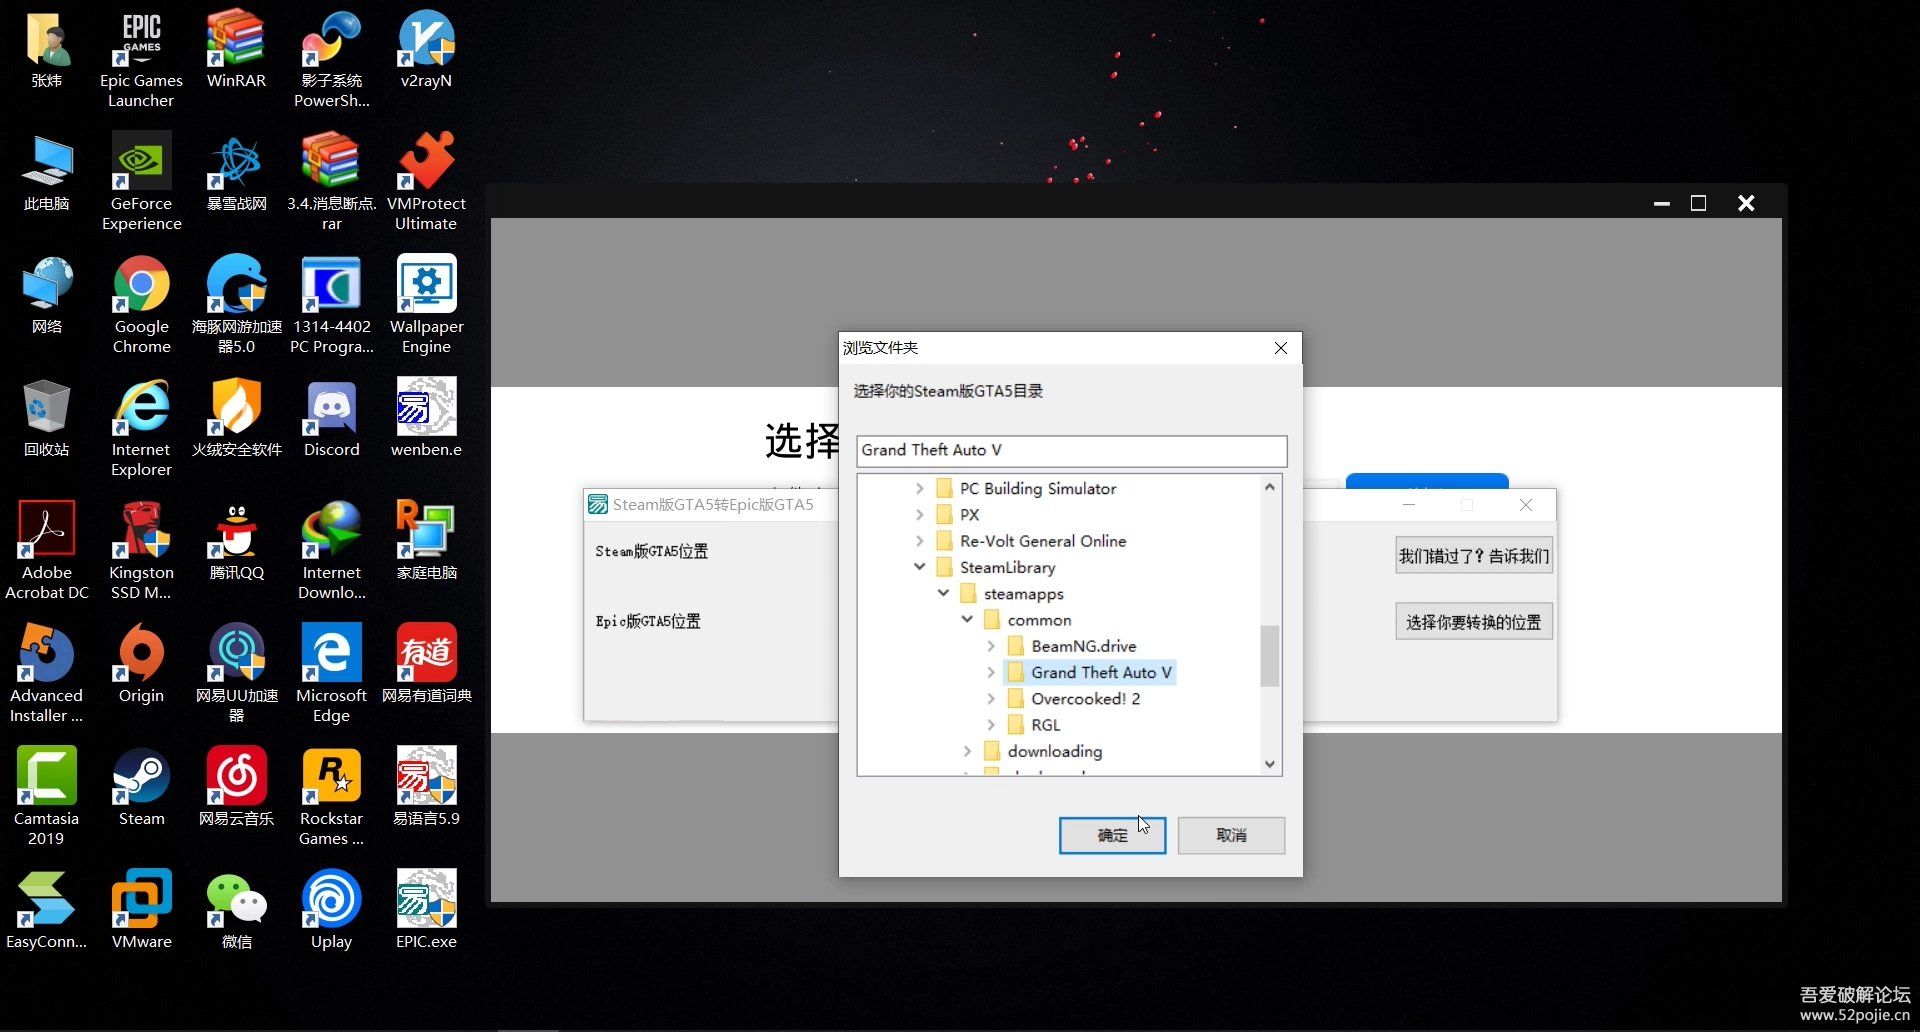This screenshot has width=1920, height=1032.
Task: Select the Camtasia 2019 desktop icon
Action: click(46, 797)
